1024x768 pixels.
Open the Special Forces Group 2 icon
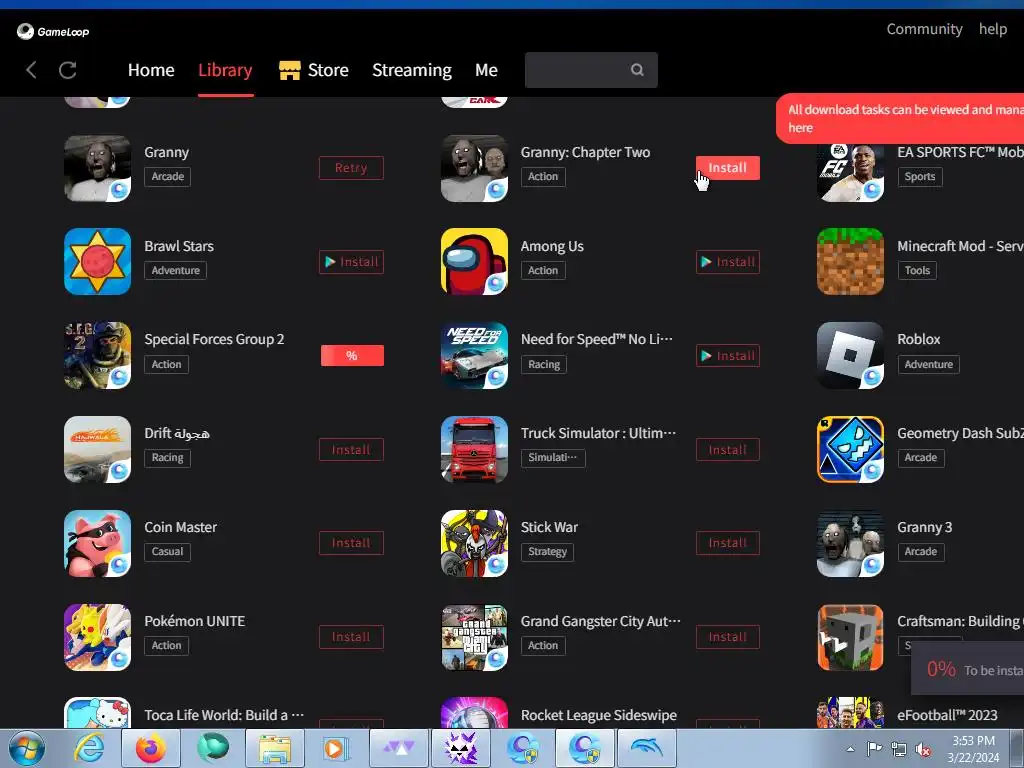point(97,355)
